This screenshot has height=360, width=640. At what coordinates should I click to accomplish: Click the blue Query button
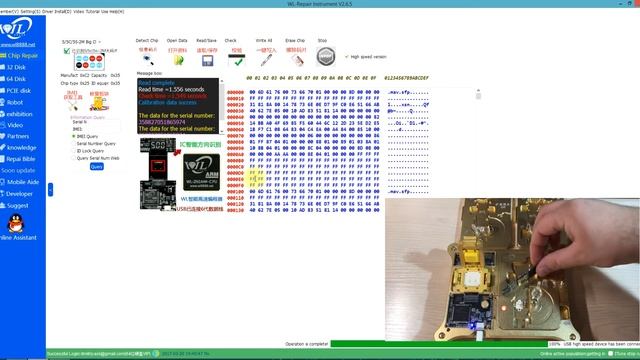click(97, 167)
